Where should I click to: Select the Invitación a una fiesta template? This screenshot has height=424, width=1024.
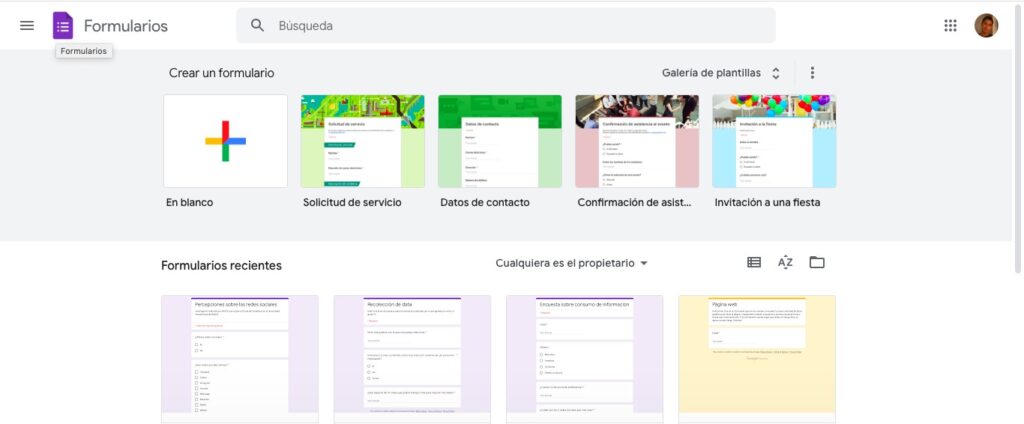(x=773, y=141)
